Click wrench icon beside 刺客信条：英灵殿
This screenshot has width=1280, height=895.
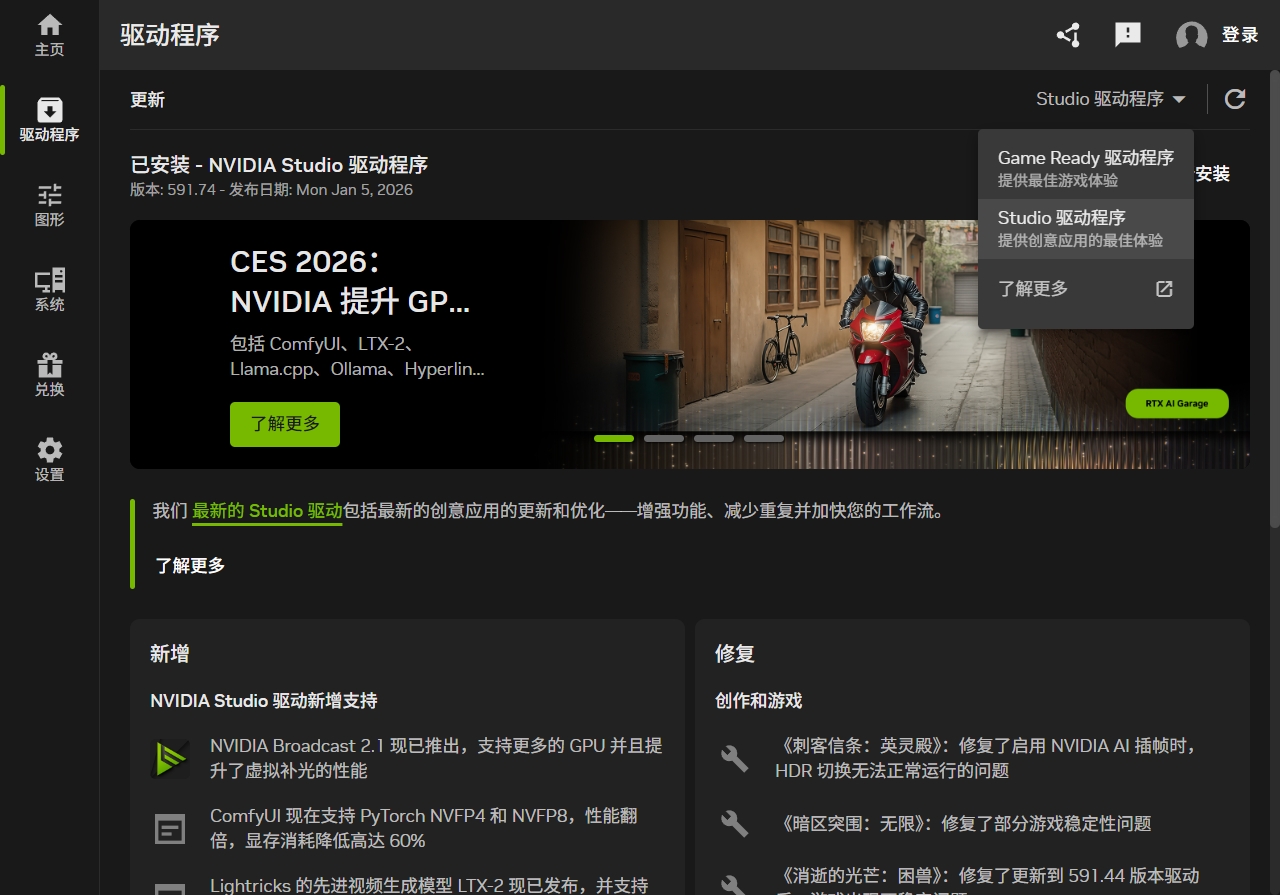[x=735, y=759]
